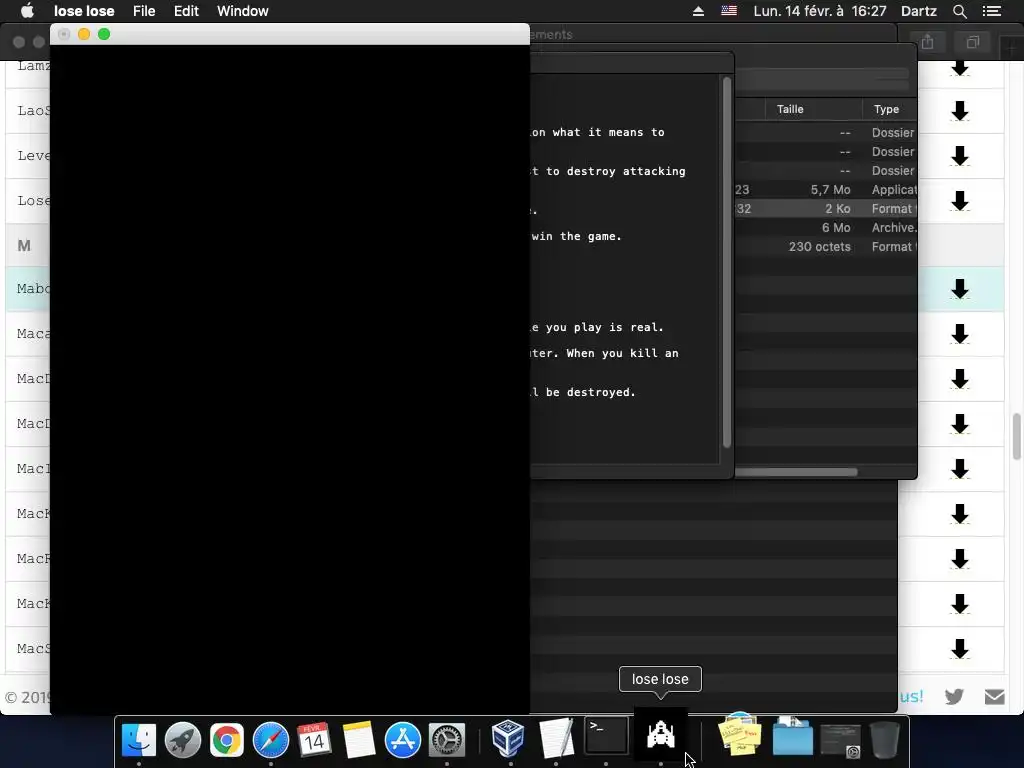The height and width of the screenshot is (768, 1024).
Task: Open the lose lose application menu
Action: click(x=84, y=11)
